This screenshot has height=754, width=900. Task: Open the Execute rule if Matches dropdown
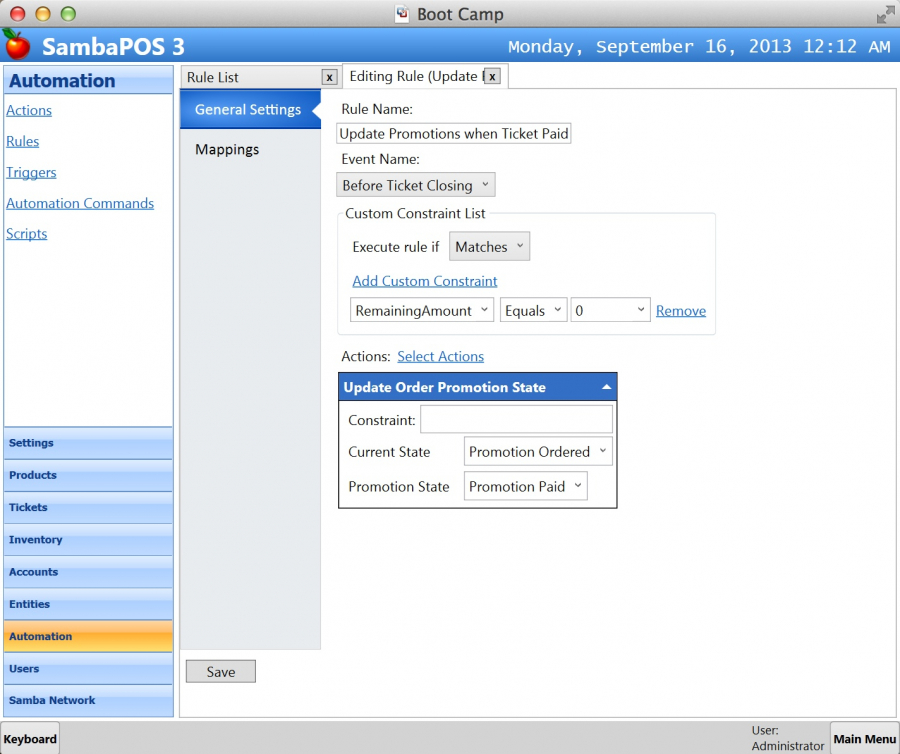489,247
